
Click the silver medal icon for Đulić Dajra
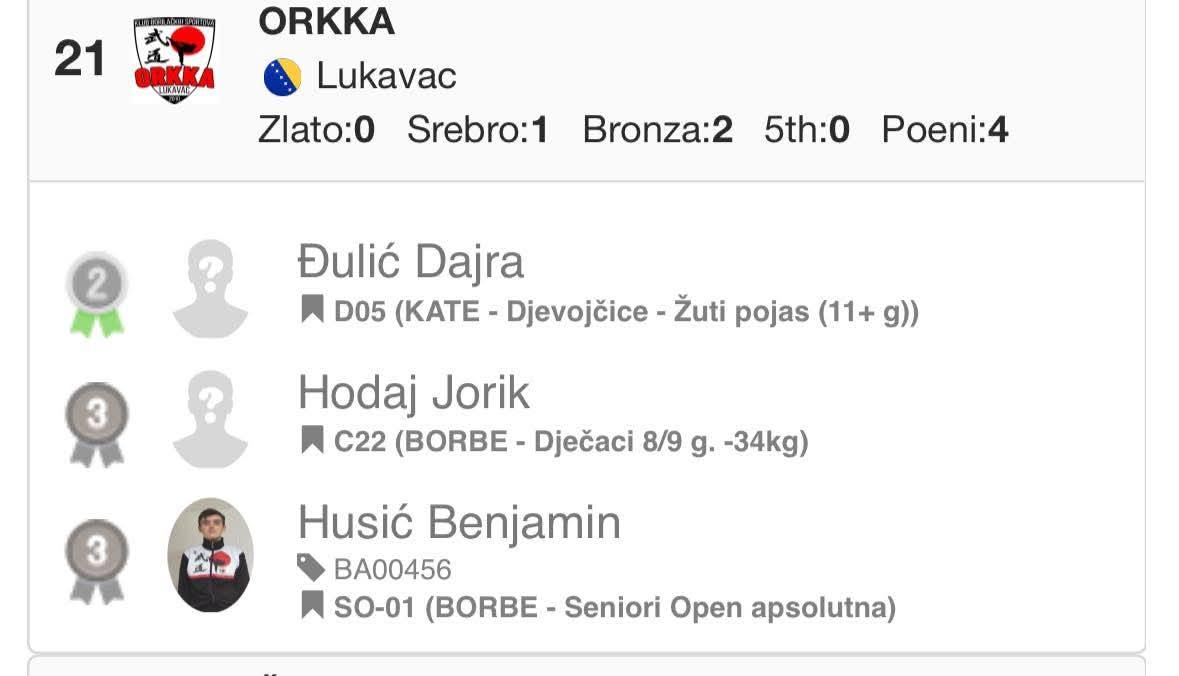pyautogui.click(x=97, y=293)
